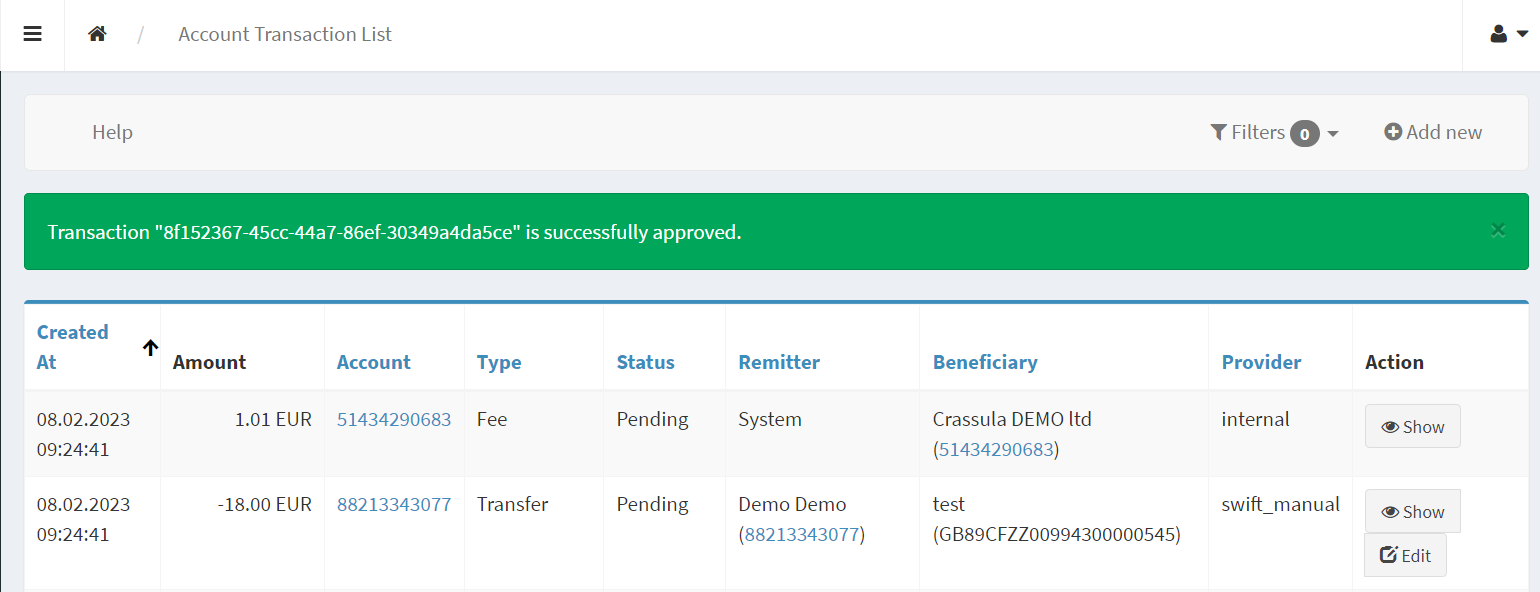
Task: Click the Help menu item
Action: tap(111, 131)
